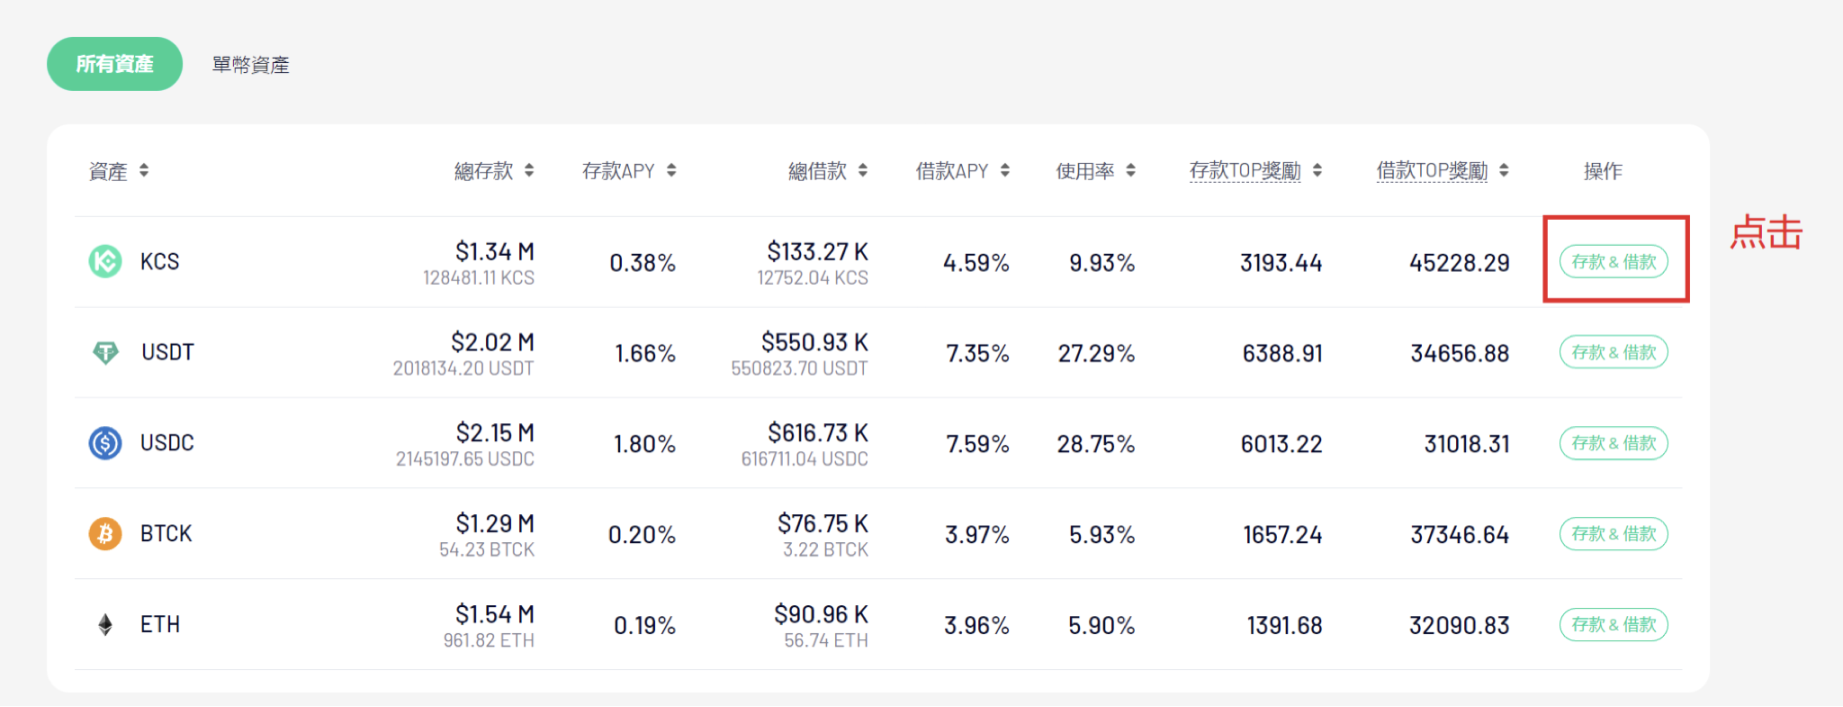Click ETH utilization 5.90%

tap(1102, 626)
